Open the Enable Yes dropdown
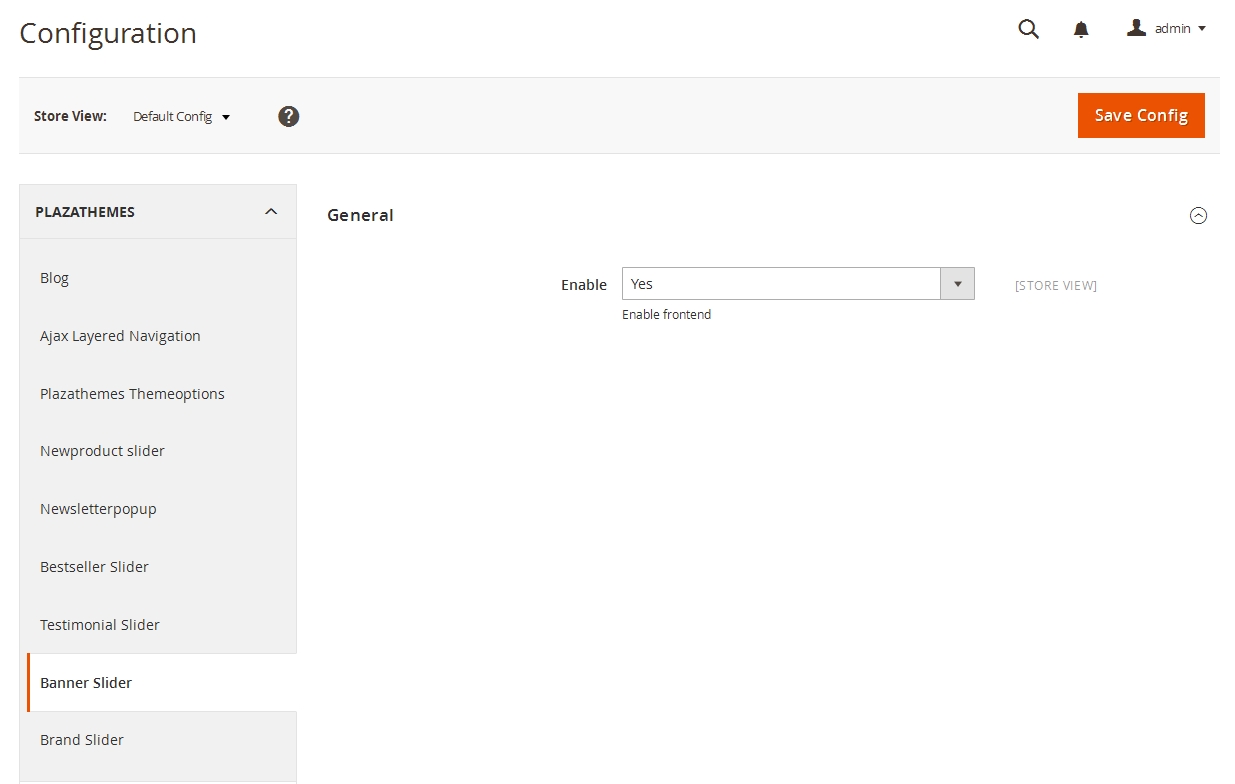The image size is (1235, 784). click(797, 284)
